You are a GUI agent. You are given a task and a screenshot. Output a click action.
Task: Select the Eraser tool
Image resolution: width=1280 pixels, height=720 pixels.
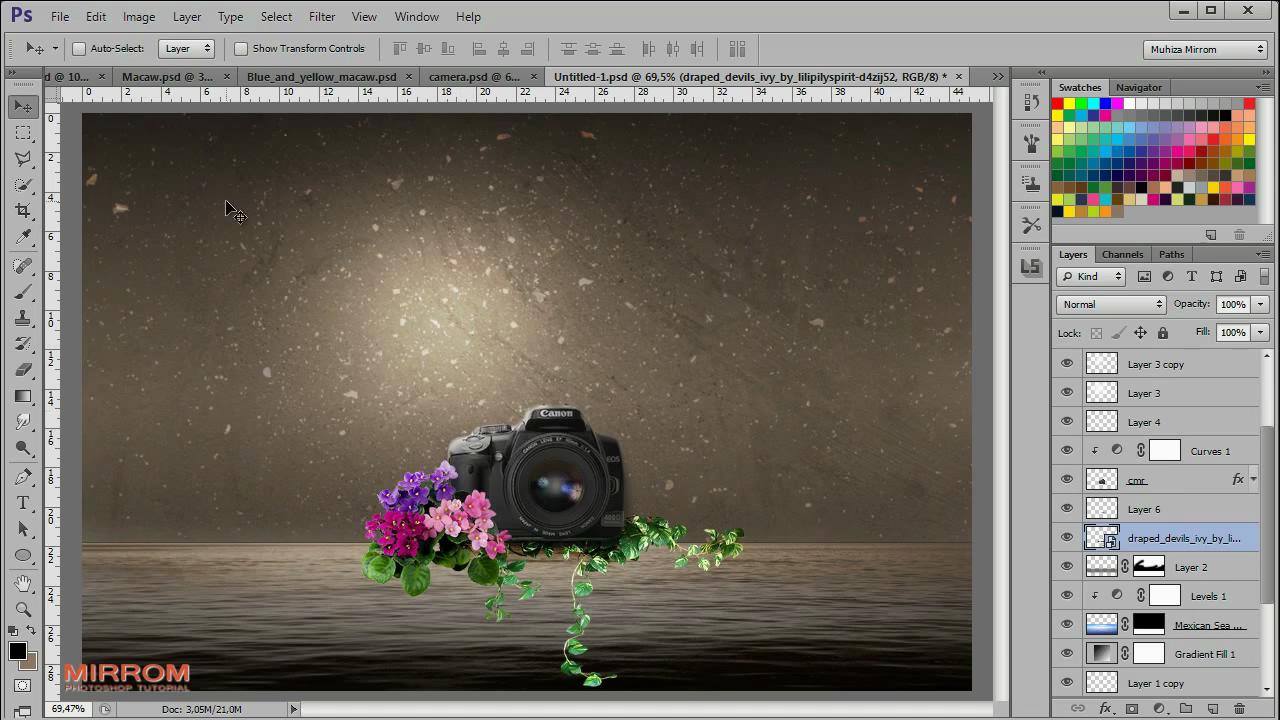[x=23, y=370]
